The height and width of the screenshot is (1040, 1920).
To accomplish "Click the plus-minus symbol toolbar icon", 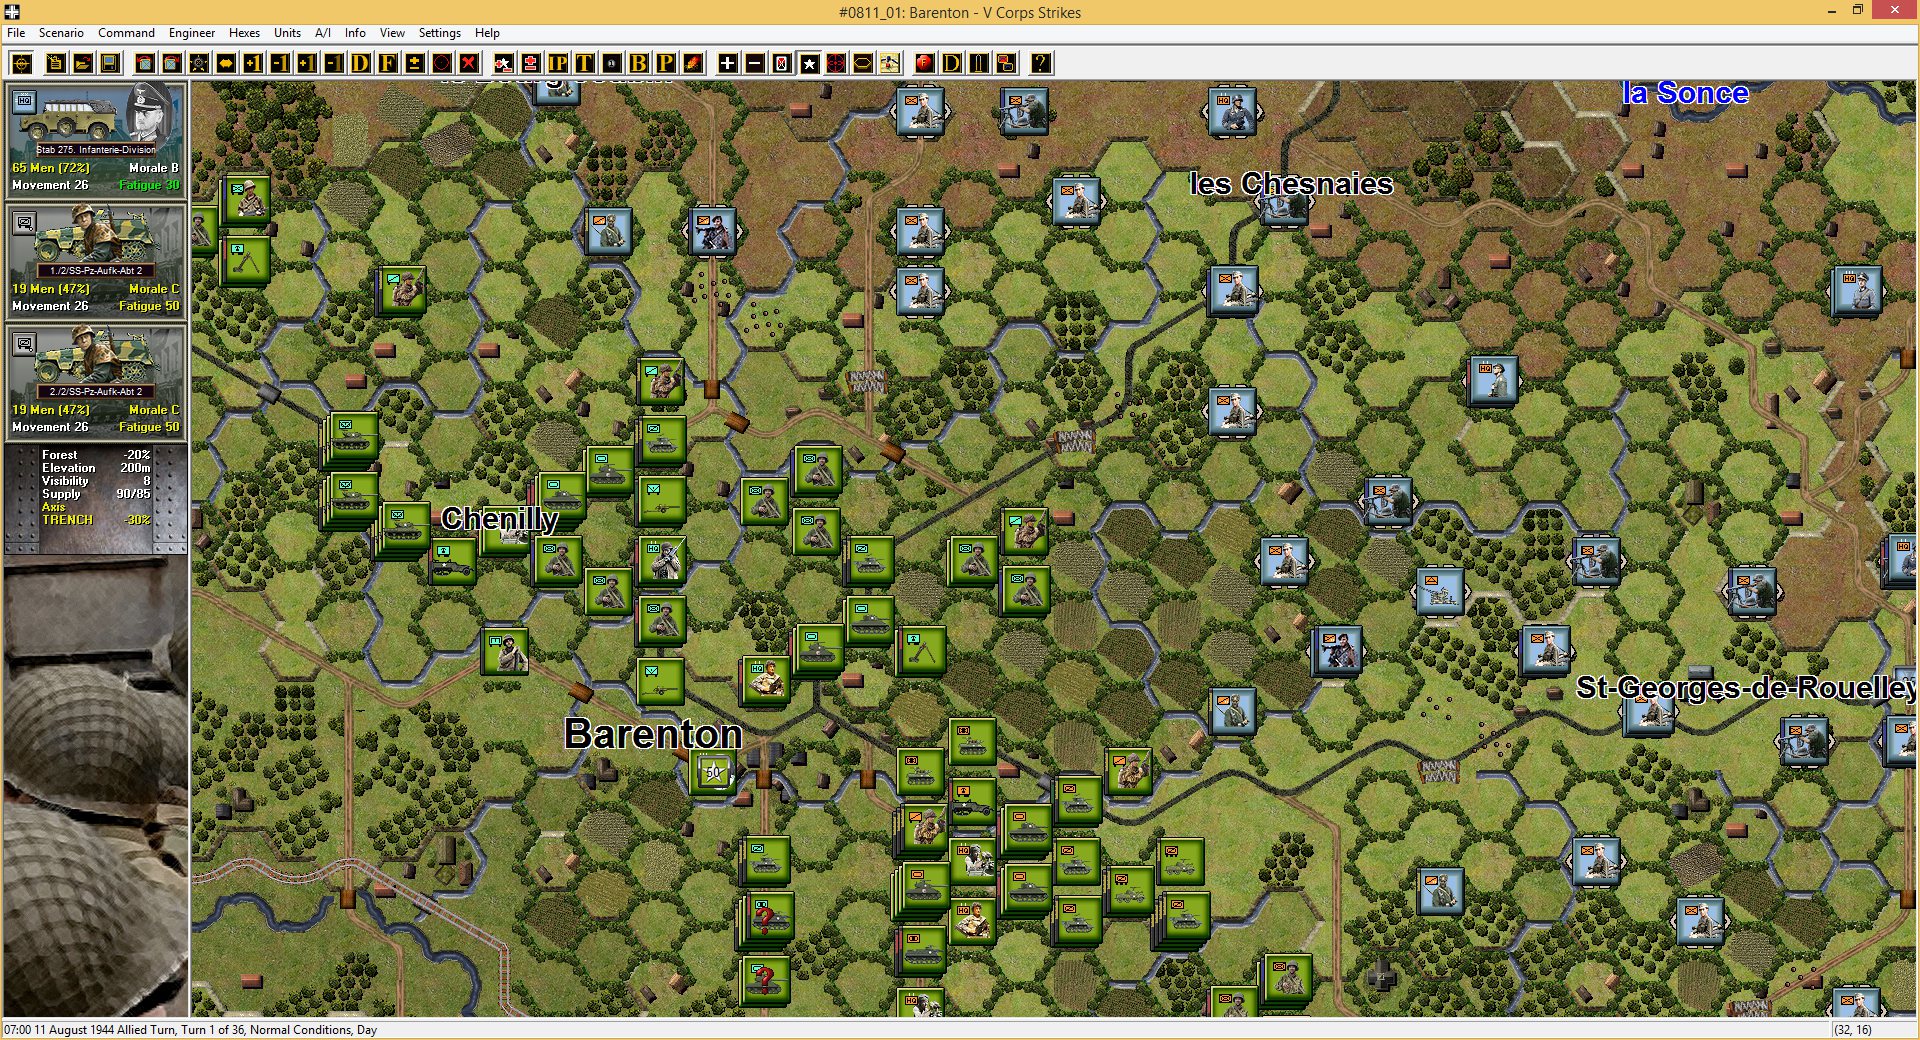I will (414, 63).
